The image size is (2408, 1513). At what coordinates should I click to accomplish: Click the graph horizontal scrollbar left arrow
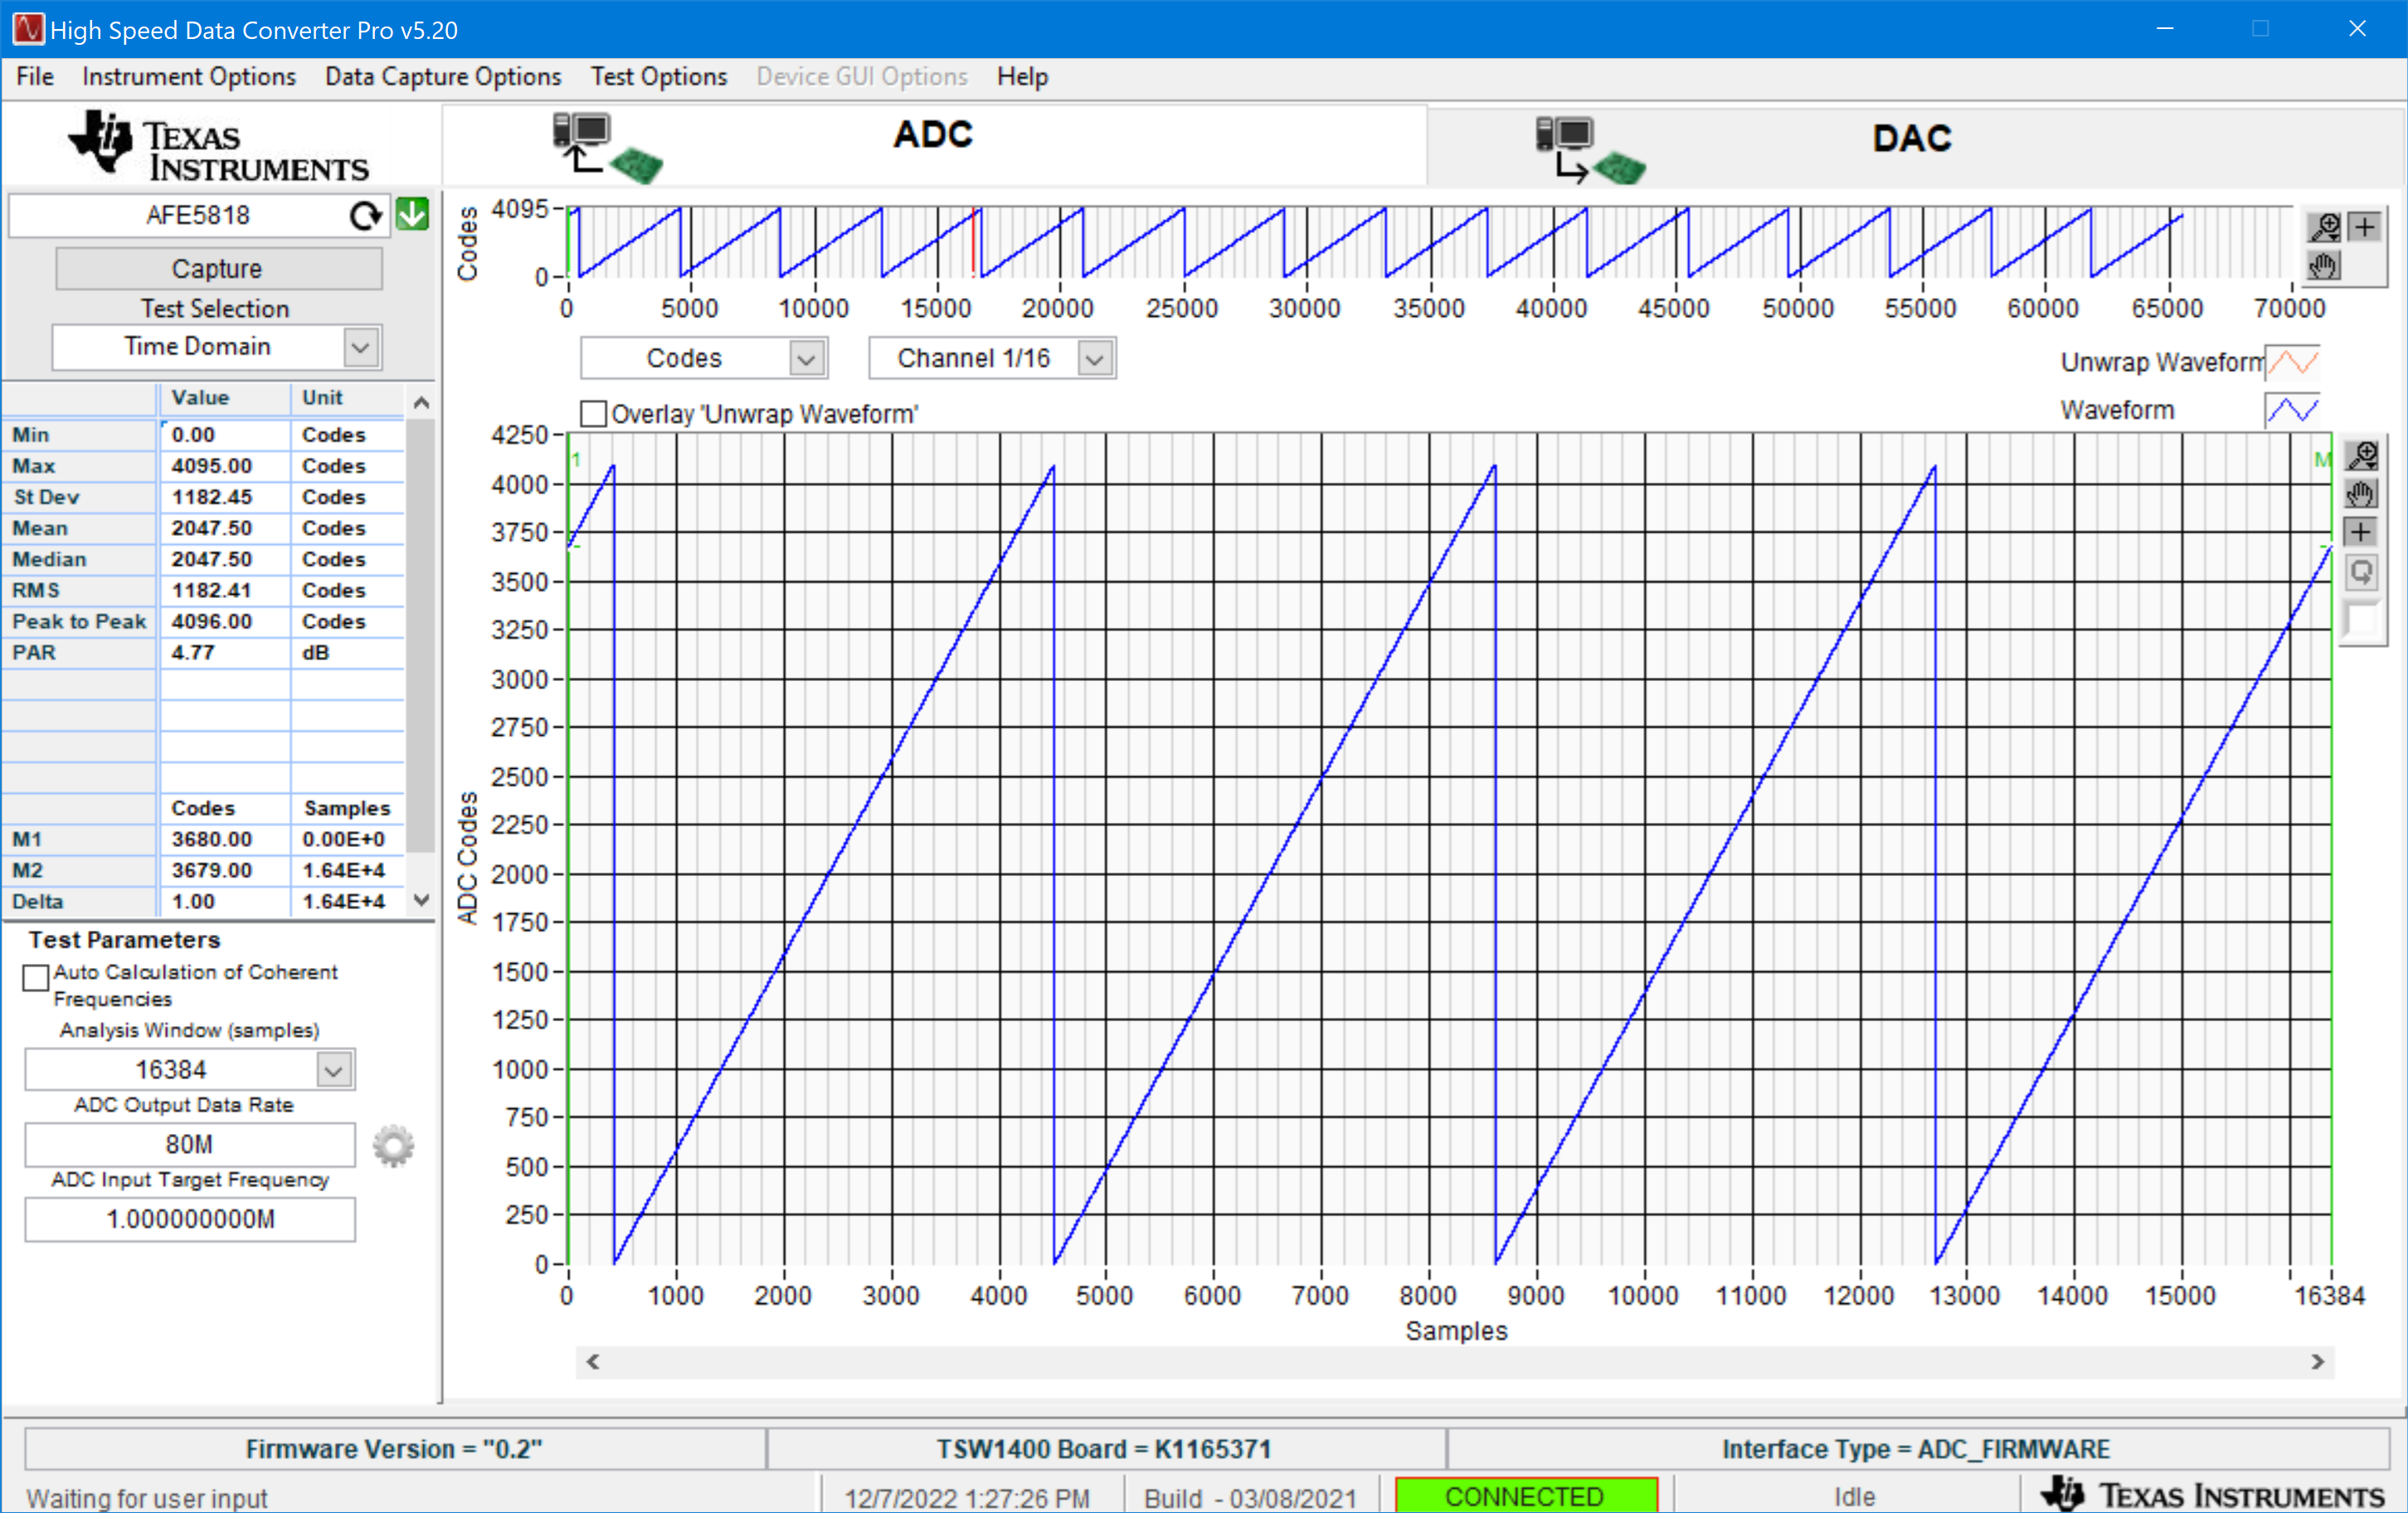pos(593,1361)
